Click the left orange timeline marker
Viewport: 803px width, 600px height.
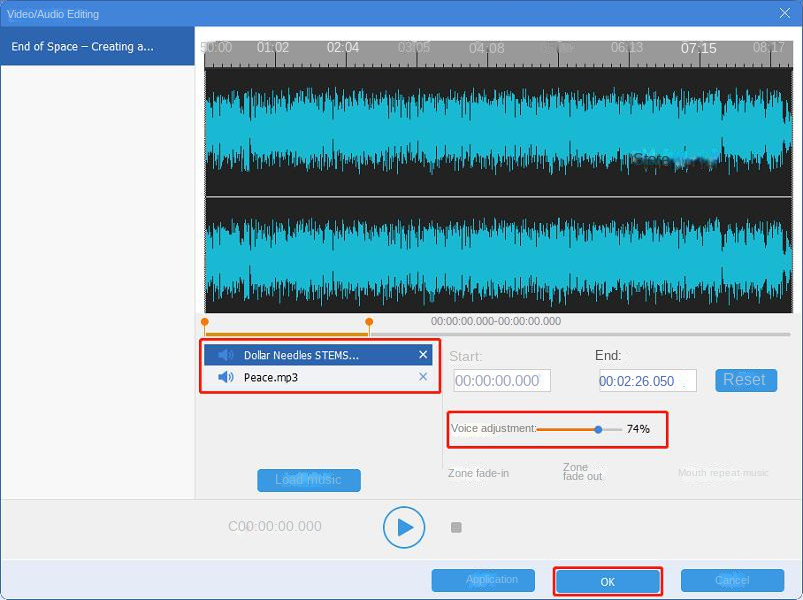click(x=205, y=323)
